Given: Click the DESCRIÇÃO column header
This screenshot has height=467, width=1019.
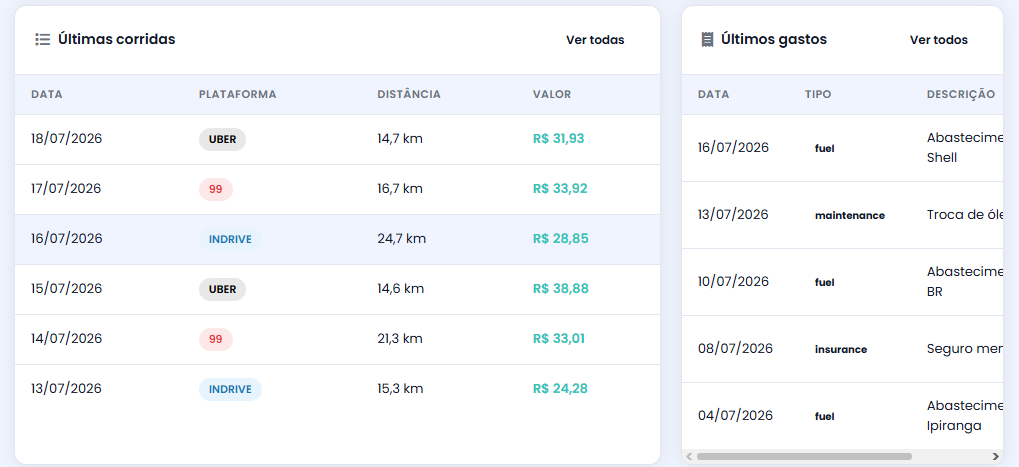Looking at the screenshot, I should pyautogui.click(x=961, y=94).
